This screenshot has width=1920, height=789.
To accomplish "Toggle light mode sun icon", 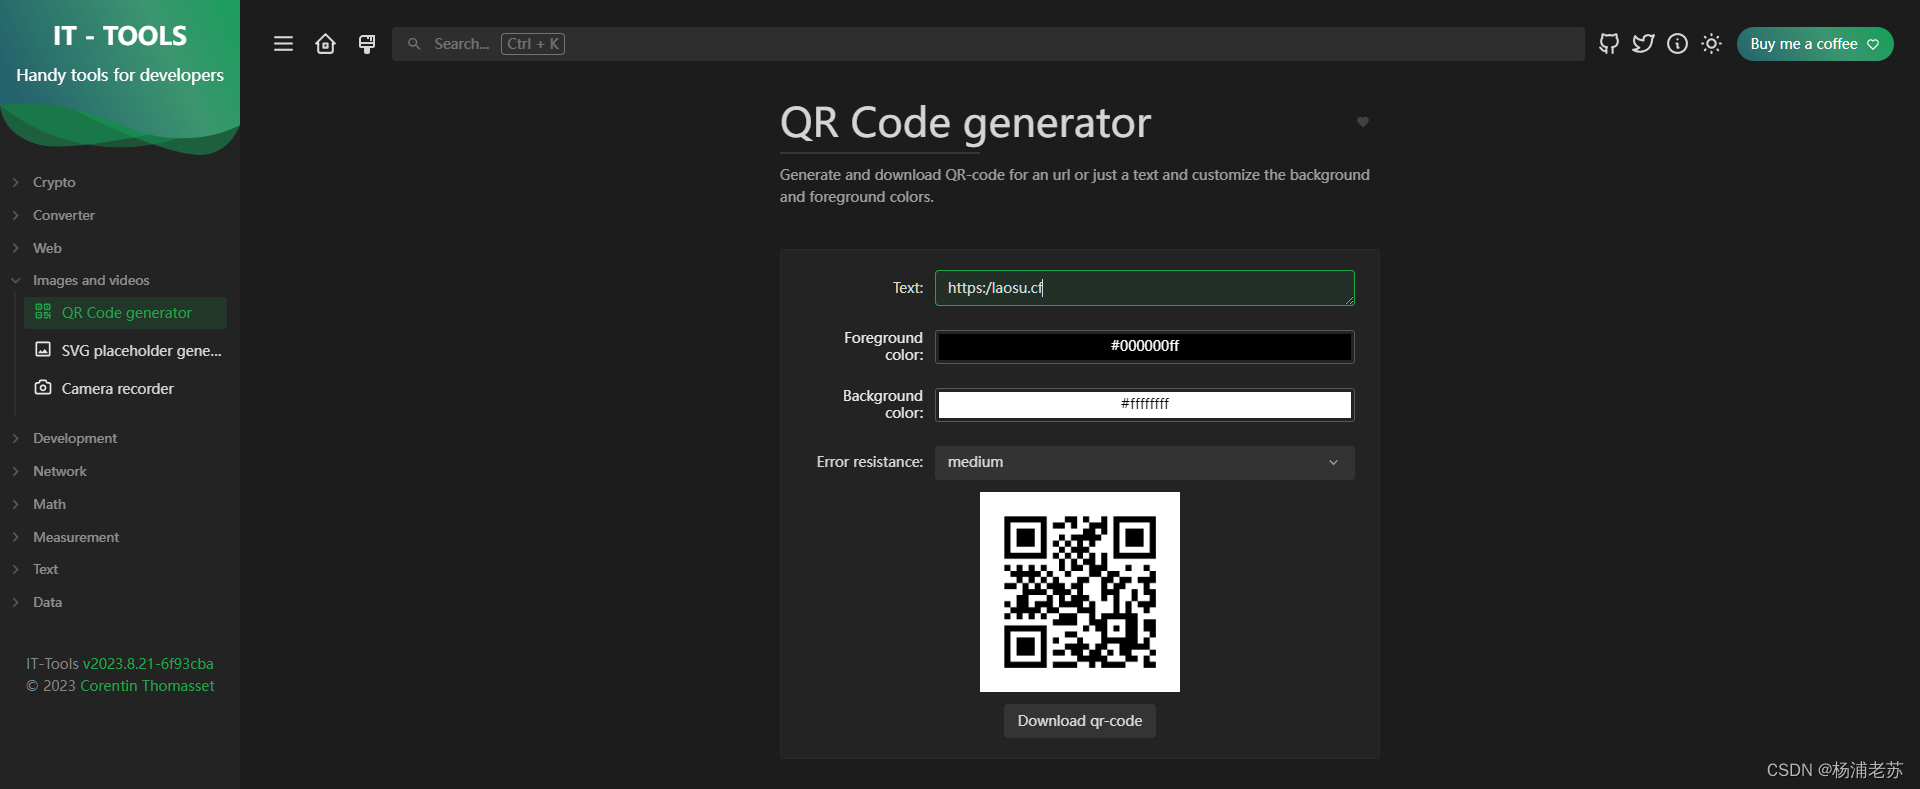I will coord(1711,44).
